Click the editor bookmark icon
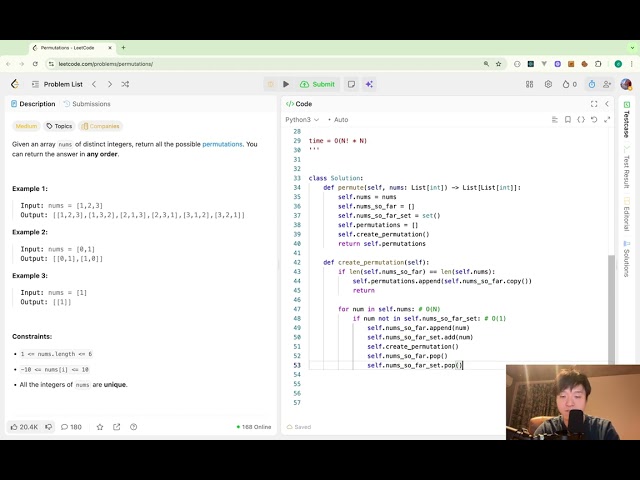 click(567, 120)
